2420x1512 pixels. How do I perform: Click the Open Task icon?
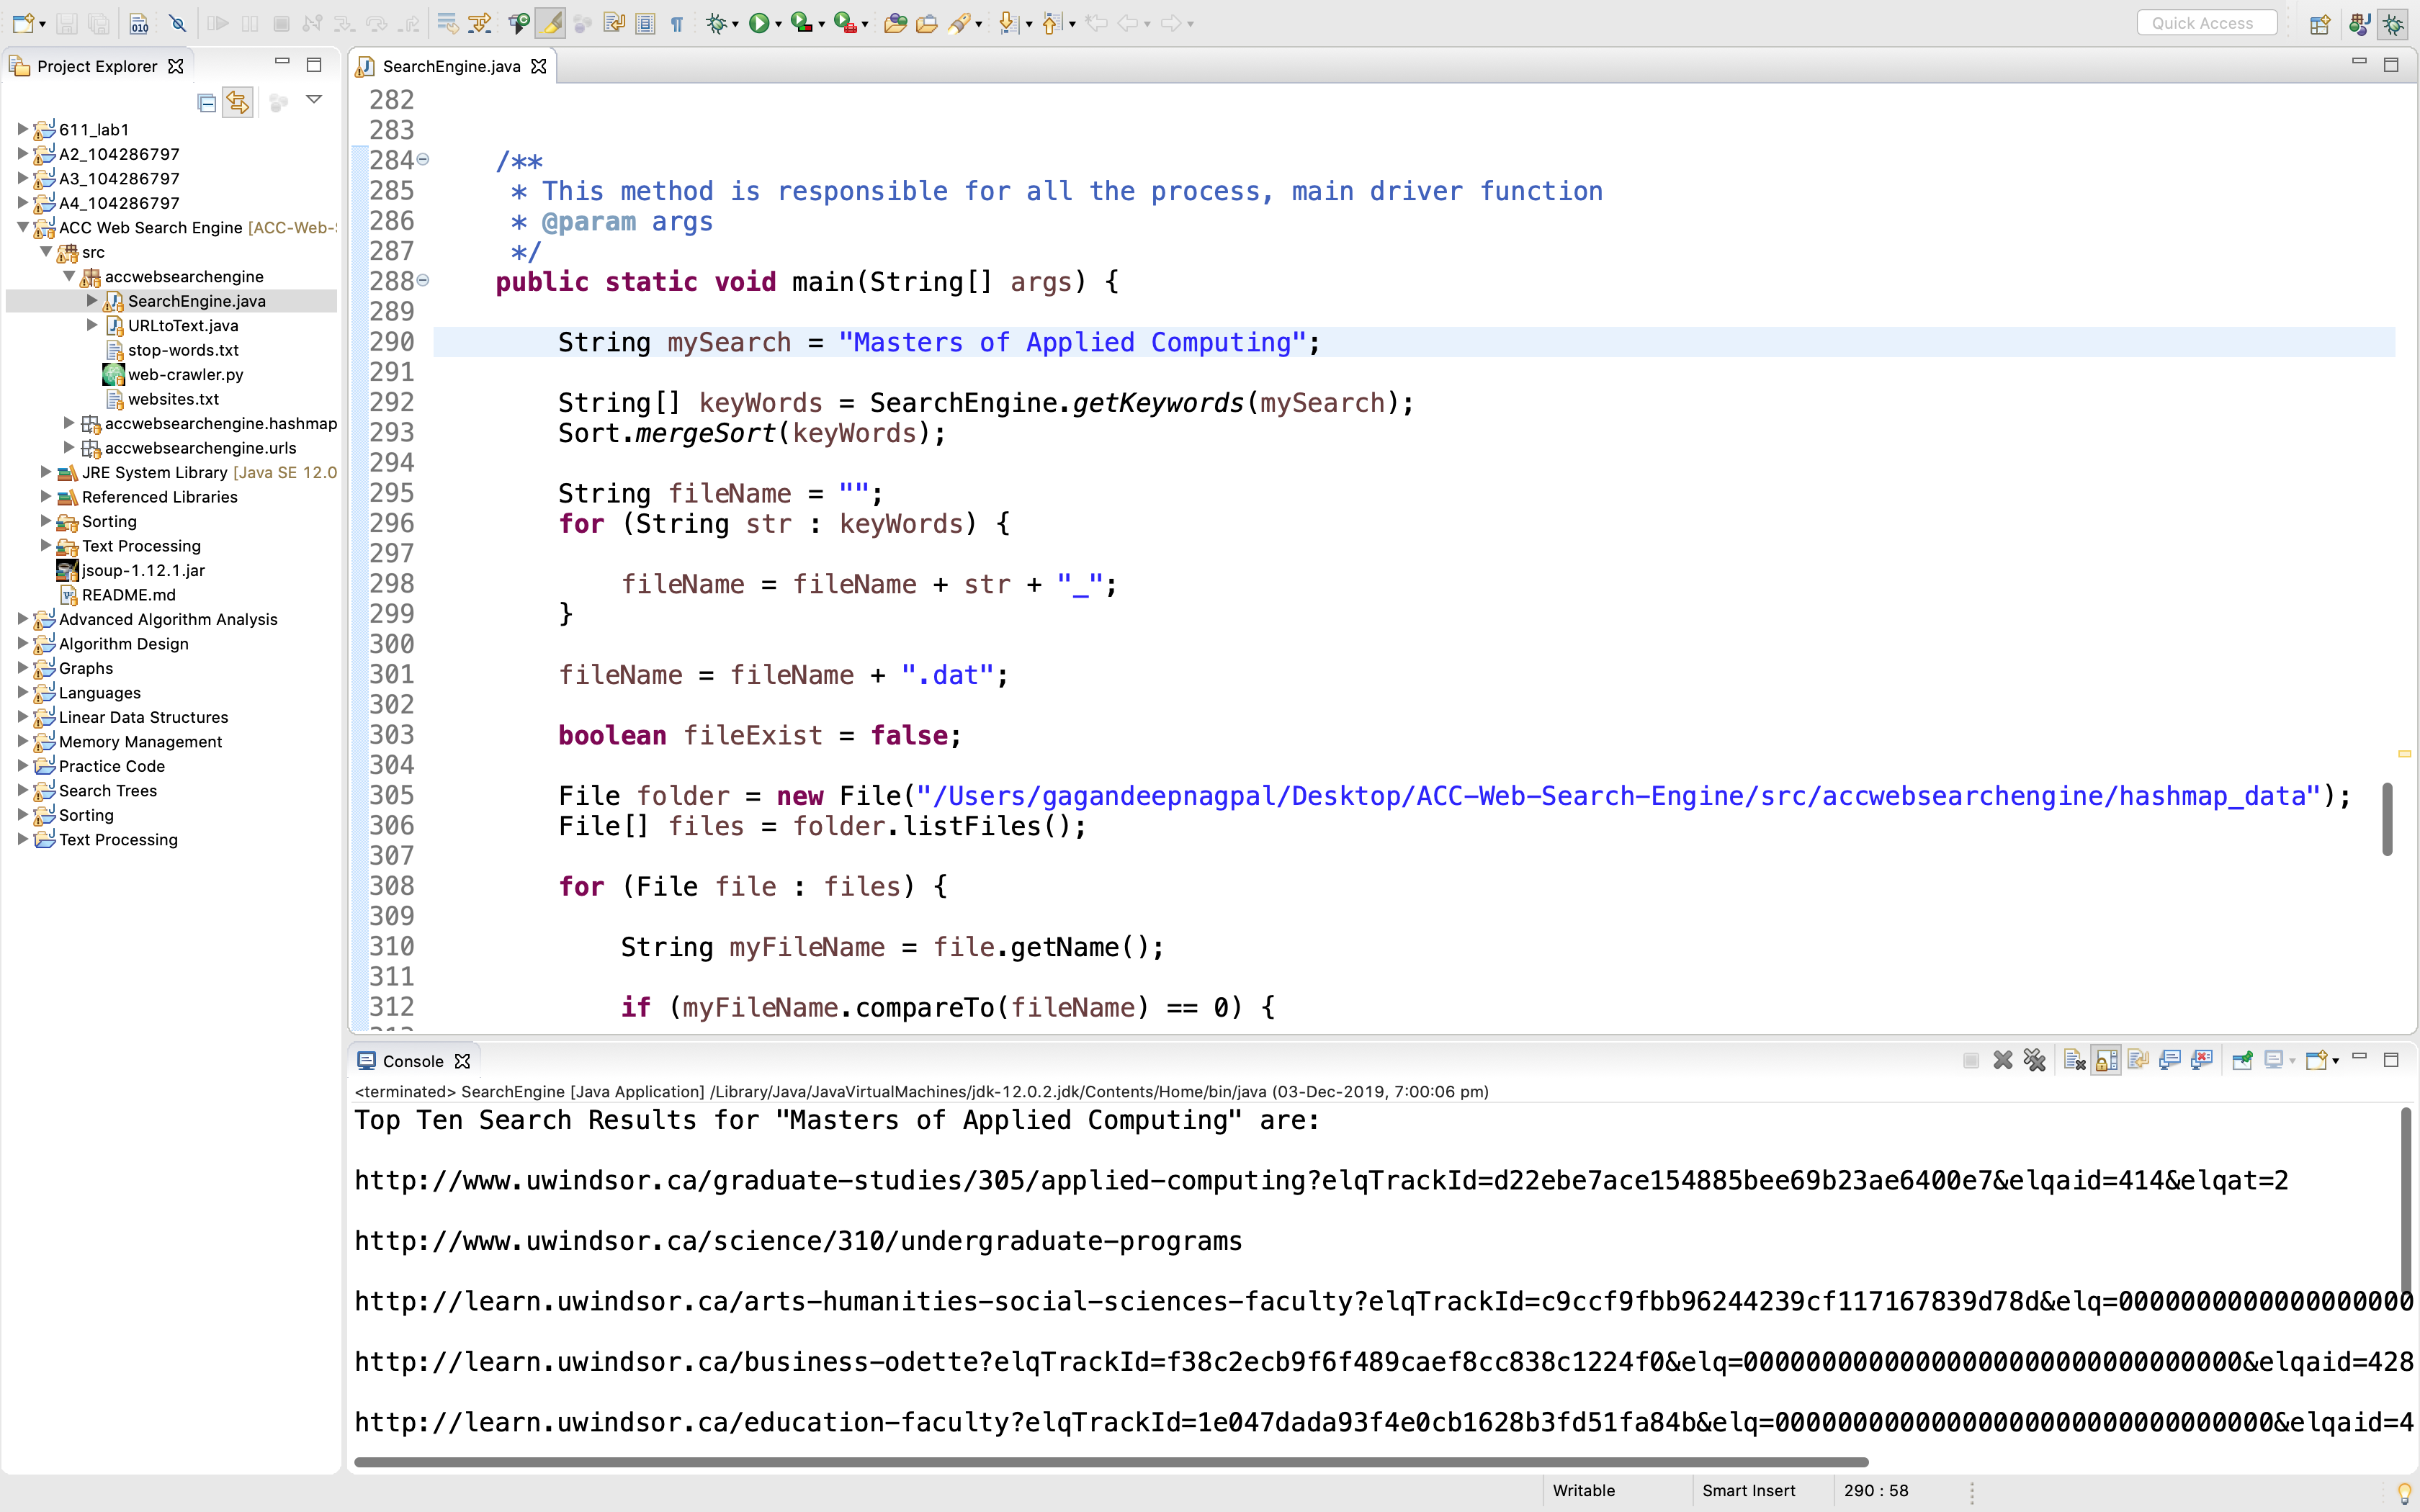tap(926, 23)
